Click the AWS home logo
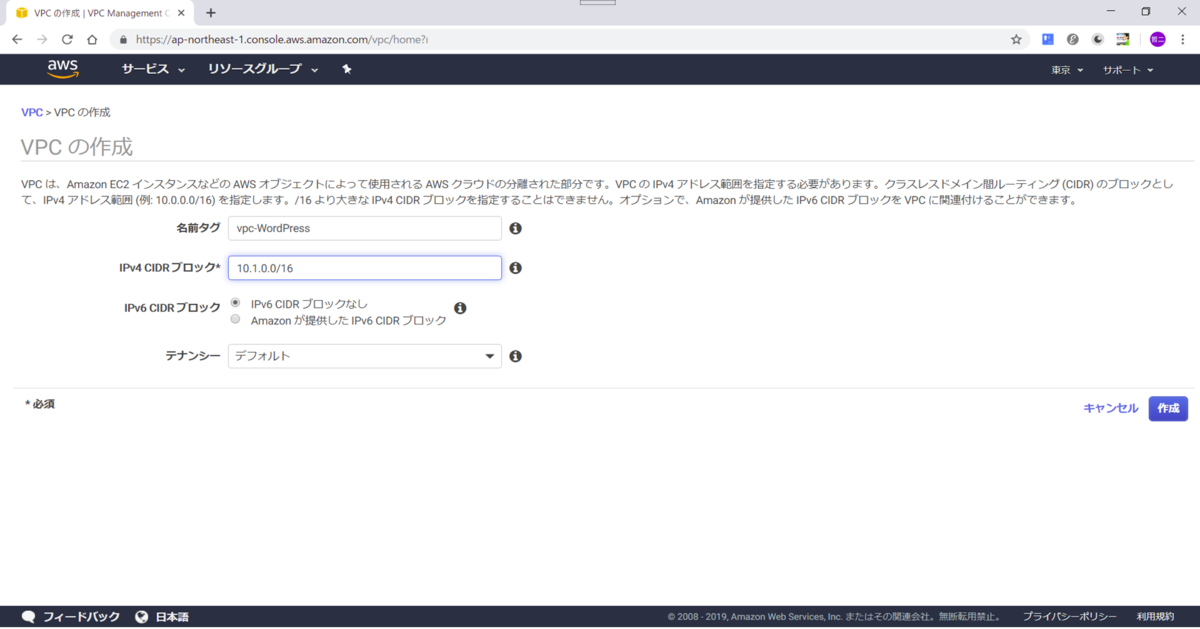The width and height of the screenshot is (1200, 629). pos(62,68)
